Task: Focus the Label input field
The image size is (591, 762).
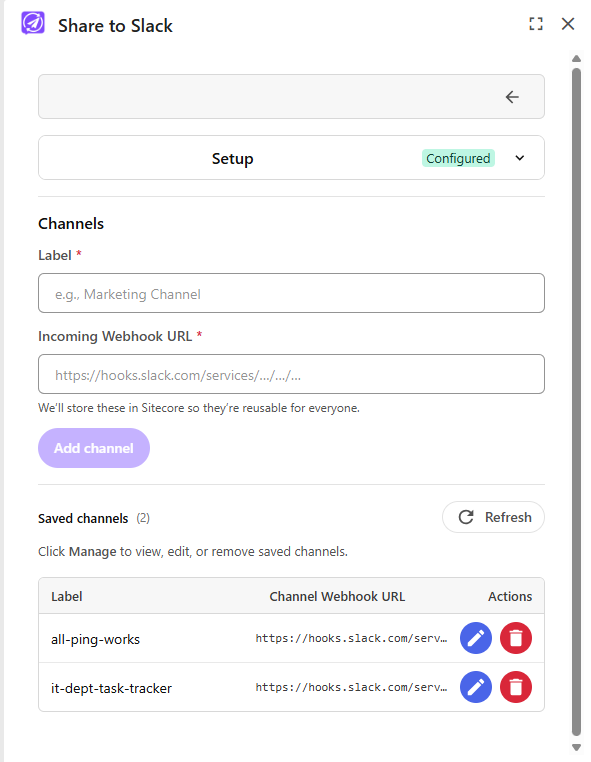Action: pyautogui.click(x=291, y=293)
